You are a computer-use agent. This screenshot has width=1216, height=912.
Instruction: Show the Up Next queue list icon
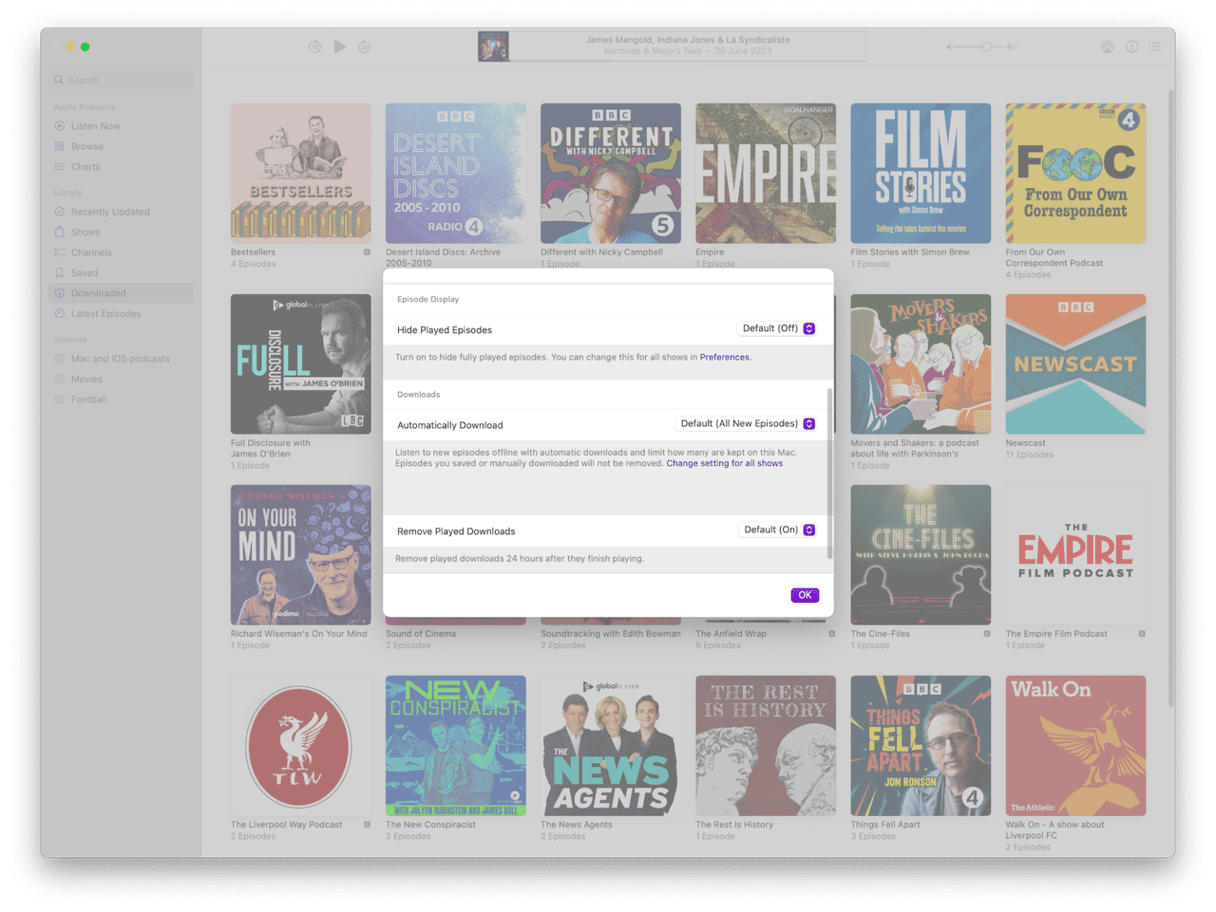tap(1155, 47)
